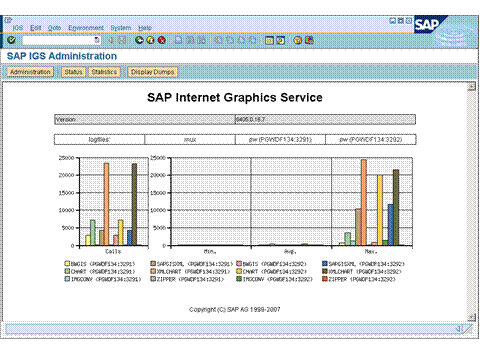Open the SAP window system menu icon
Viewport: 480px width, 360px height.
point(8,20)
